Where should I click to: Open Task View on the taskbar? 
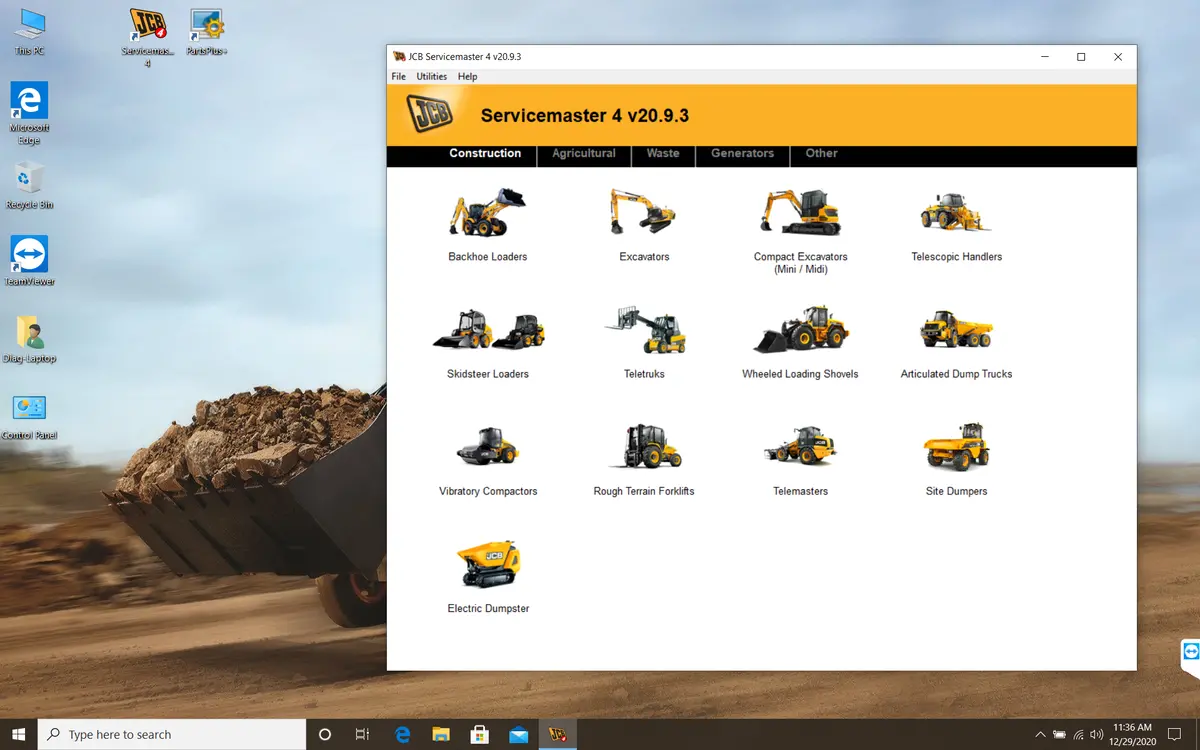[362, 734]
